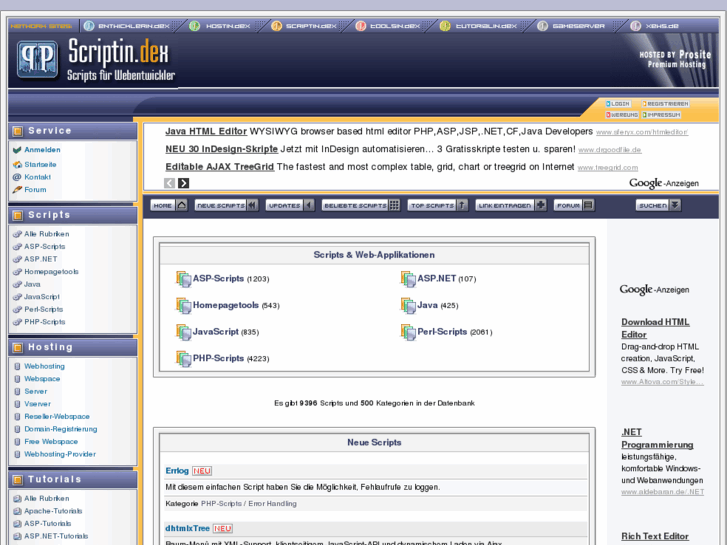
Task: Open Download HTML Editor Google ad
Action: pyautogui.click(x=655, y=328)
